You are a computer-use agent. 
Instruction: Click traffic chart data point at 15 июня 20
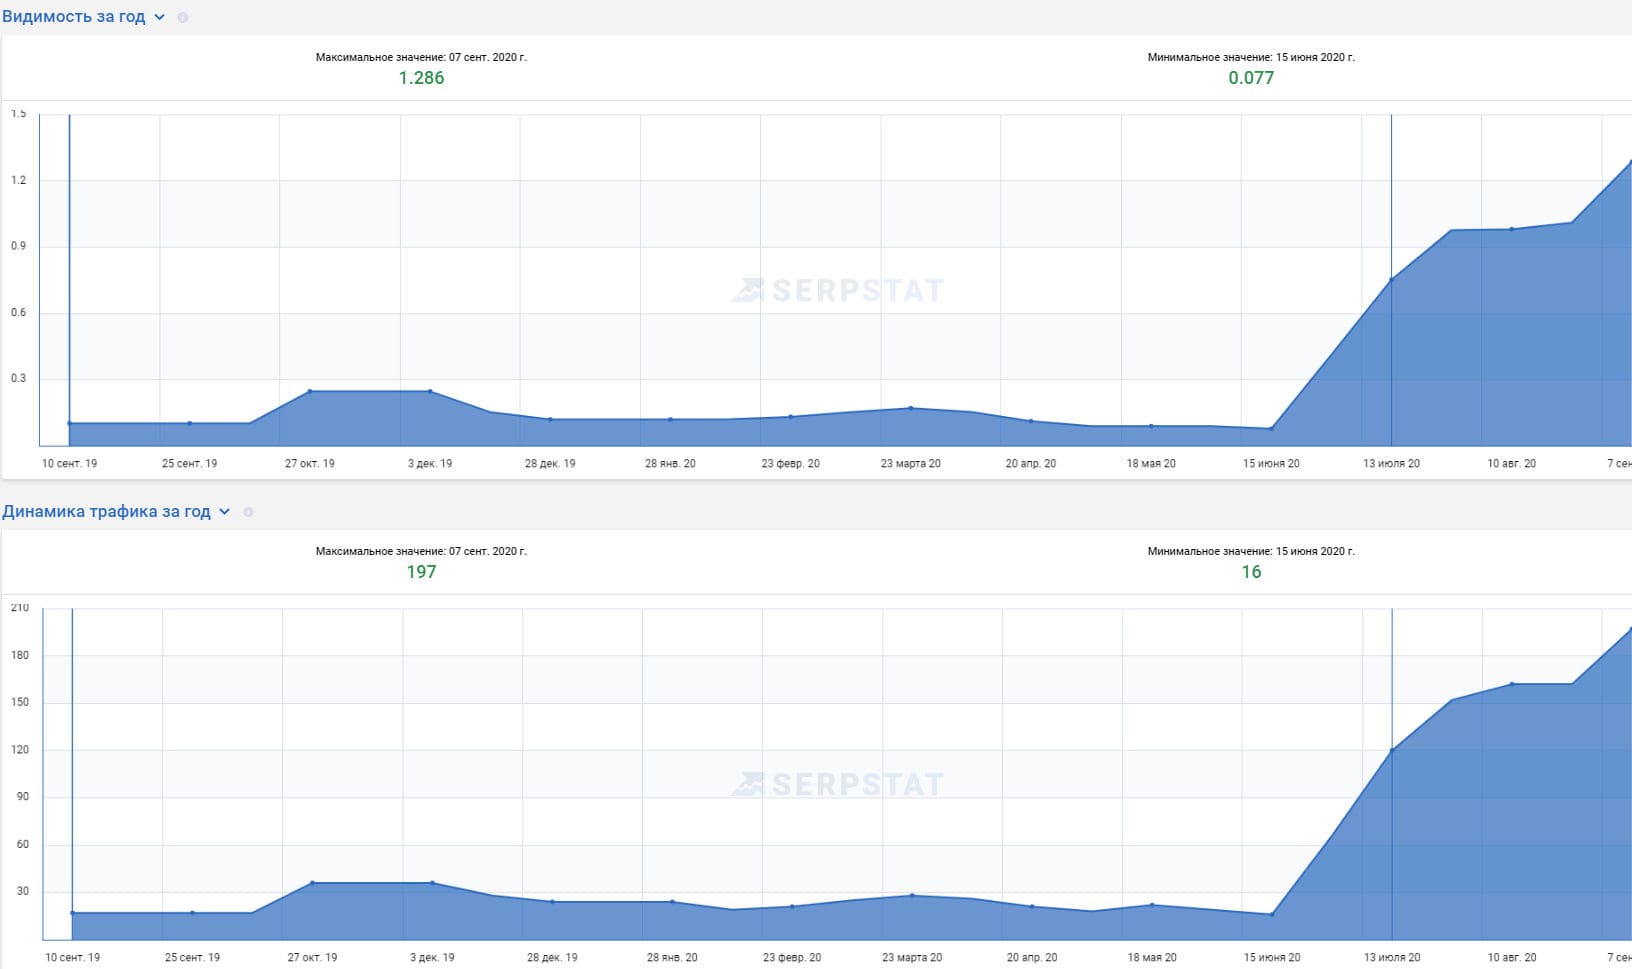(x=1272, y=914)
